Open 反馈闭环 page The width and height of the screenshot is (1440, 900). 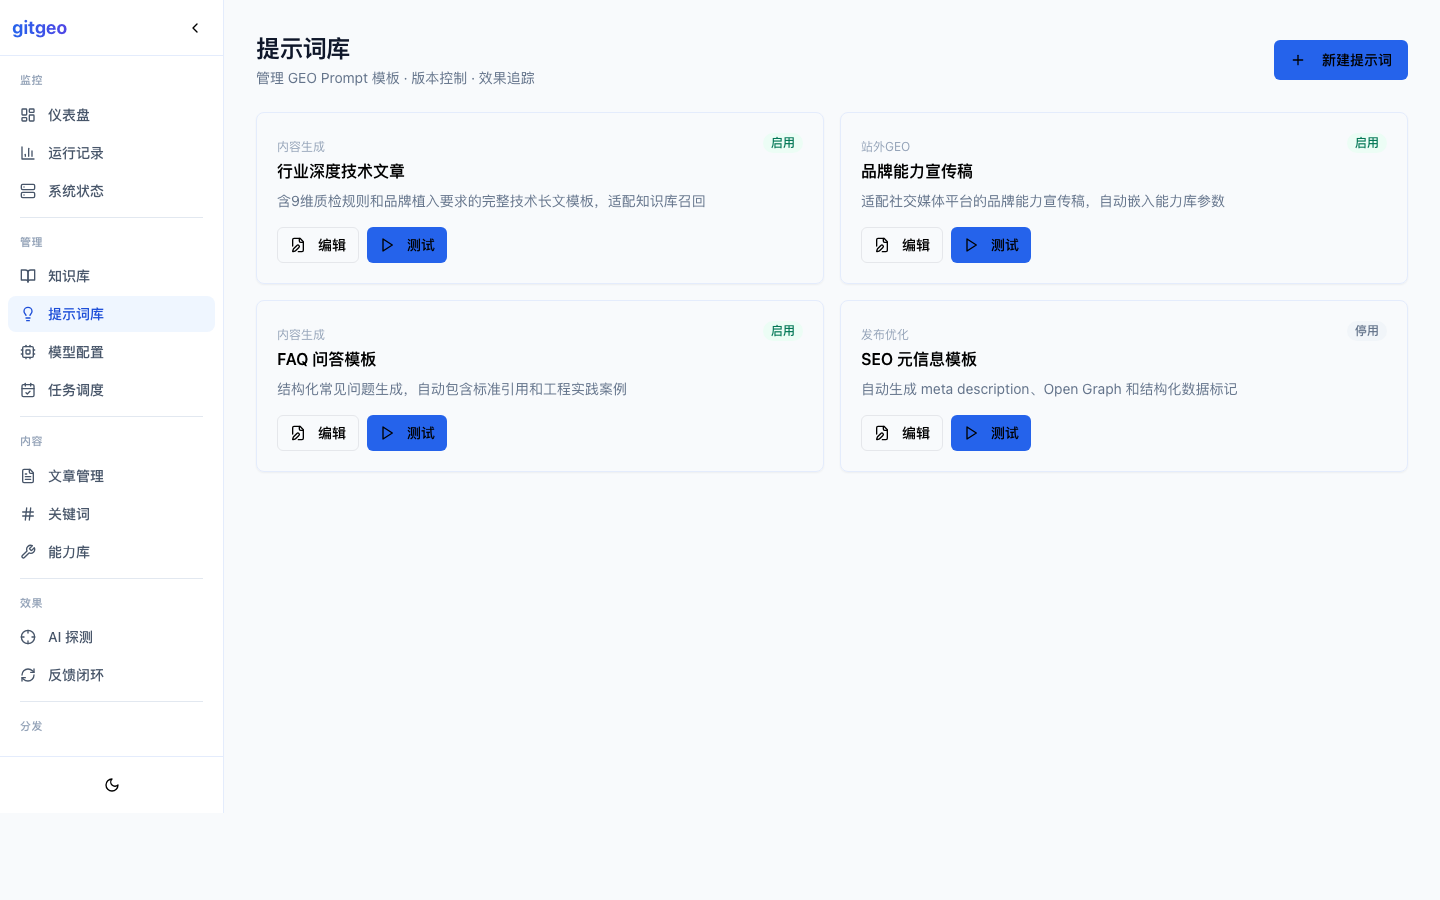(x=111, y=675)
